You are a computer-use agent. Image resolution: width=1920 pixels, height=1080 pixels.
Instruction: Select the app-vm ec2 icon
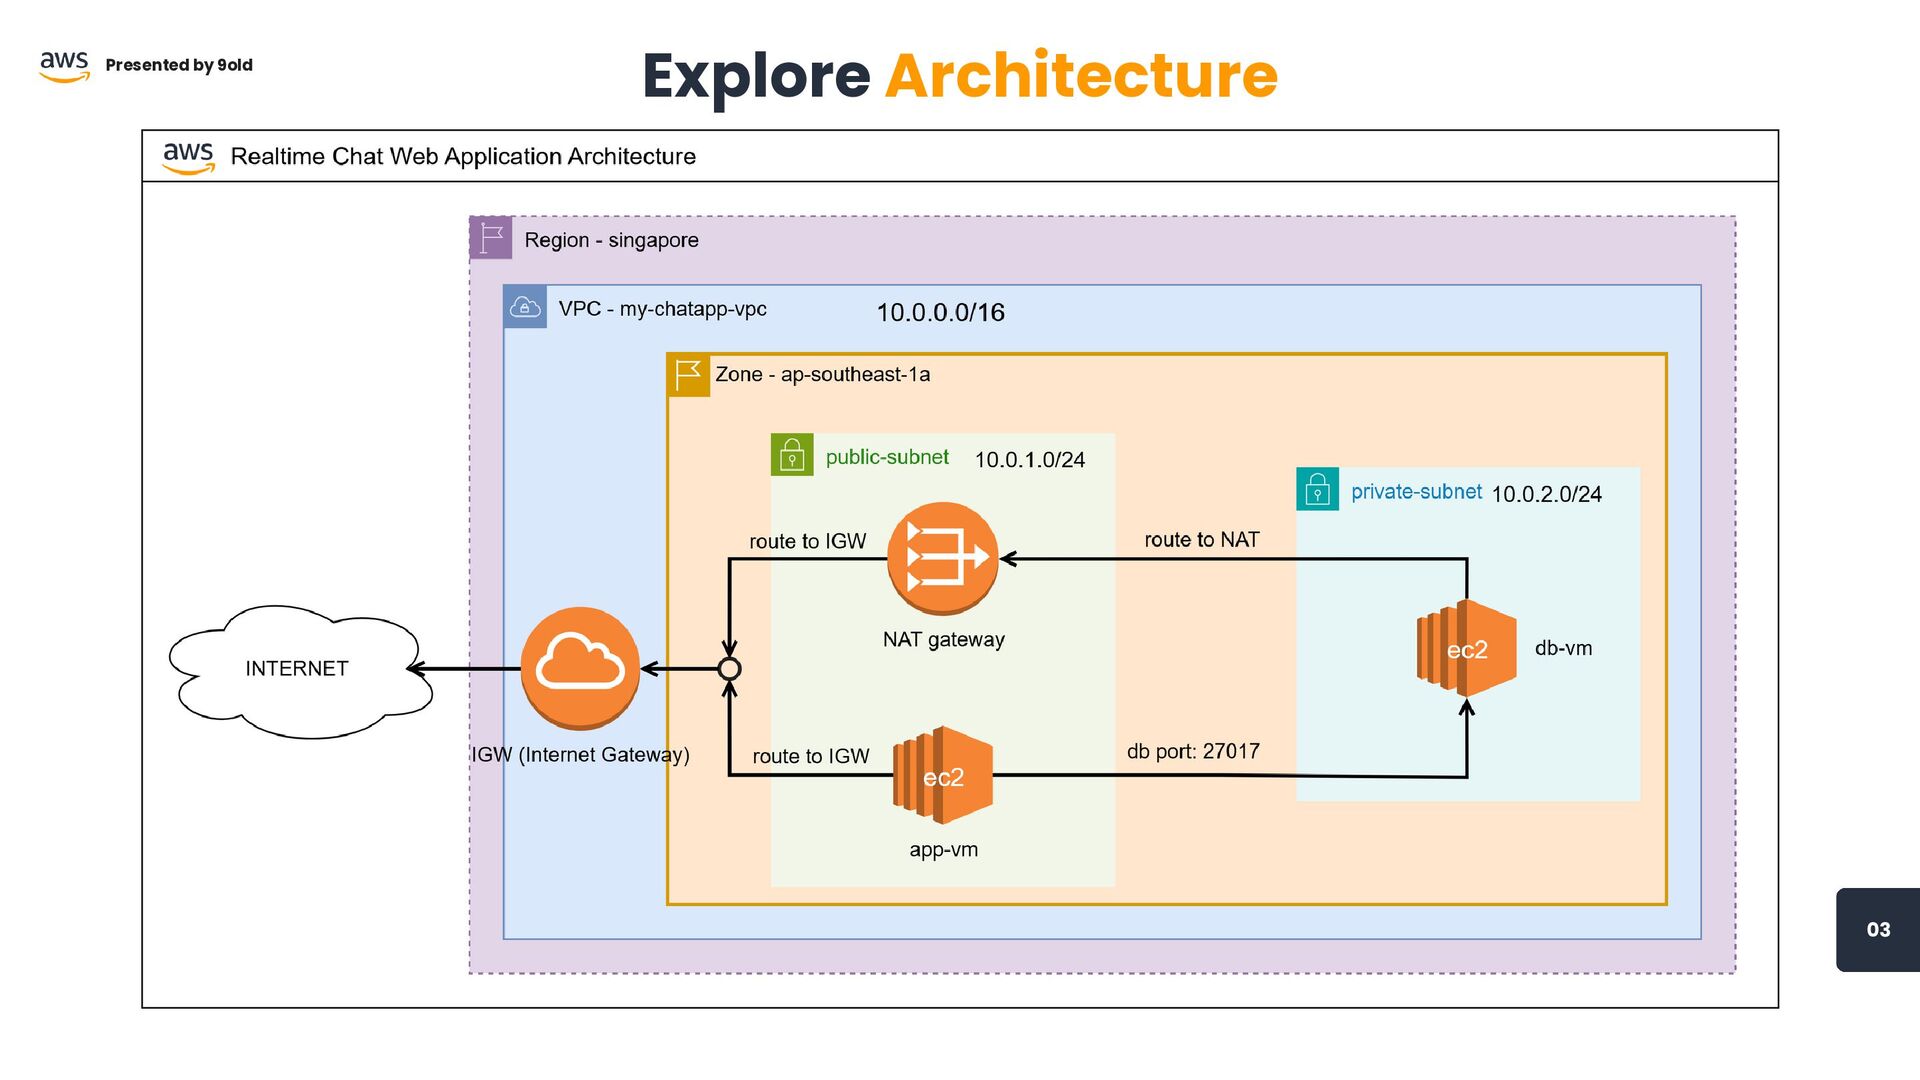[x=942, y=776]
